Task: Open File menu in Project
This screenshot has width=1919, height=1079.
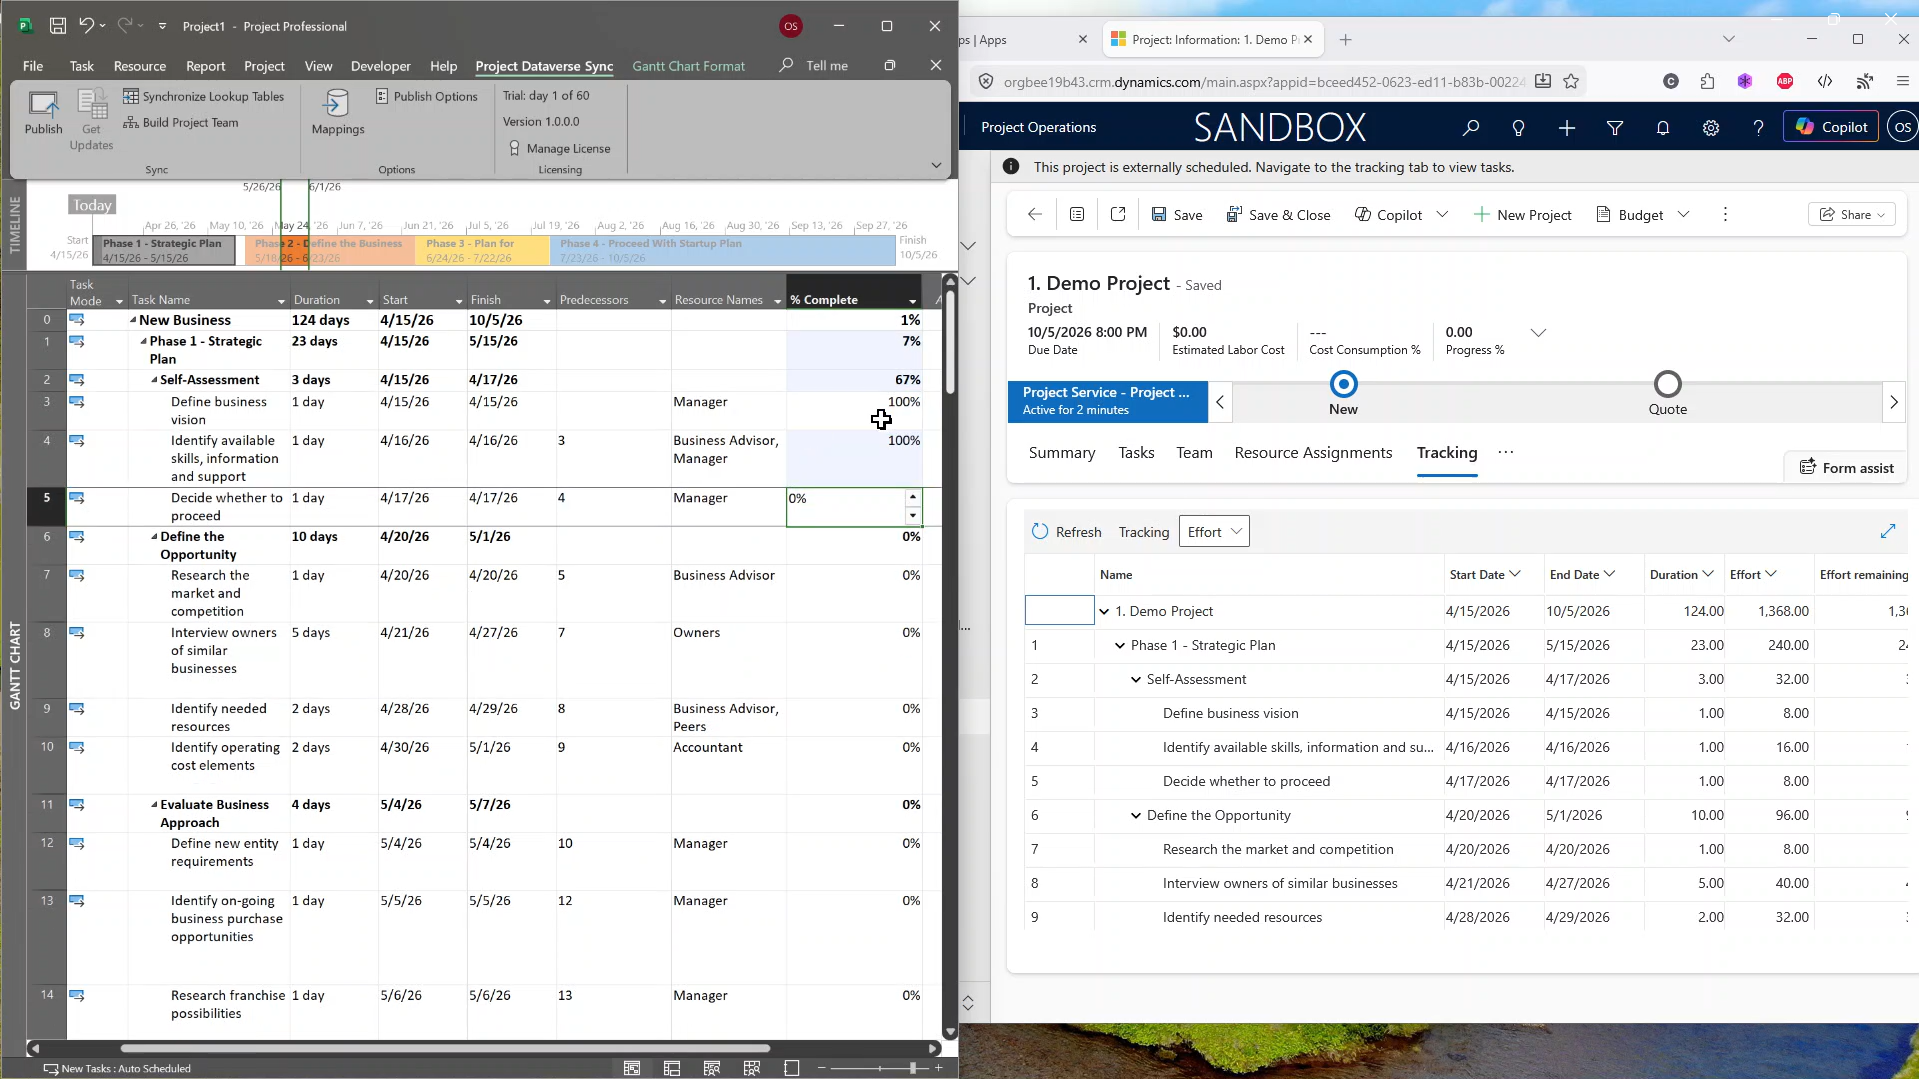Action: [x=33, y=66]
